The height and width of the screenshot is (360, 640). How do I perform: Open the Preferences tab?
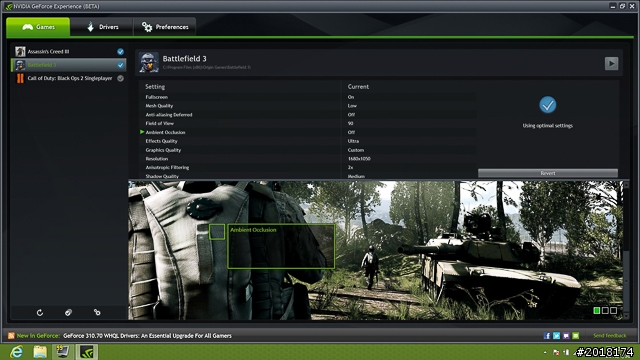[x=164, y=27]
